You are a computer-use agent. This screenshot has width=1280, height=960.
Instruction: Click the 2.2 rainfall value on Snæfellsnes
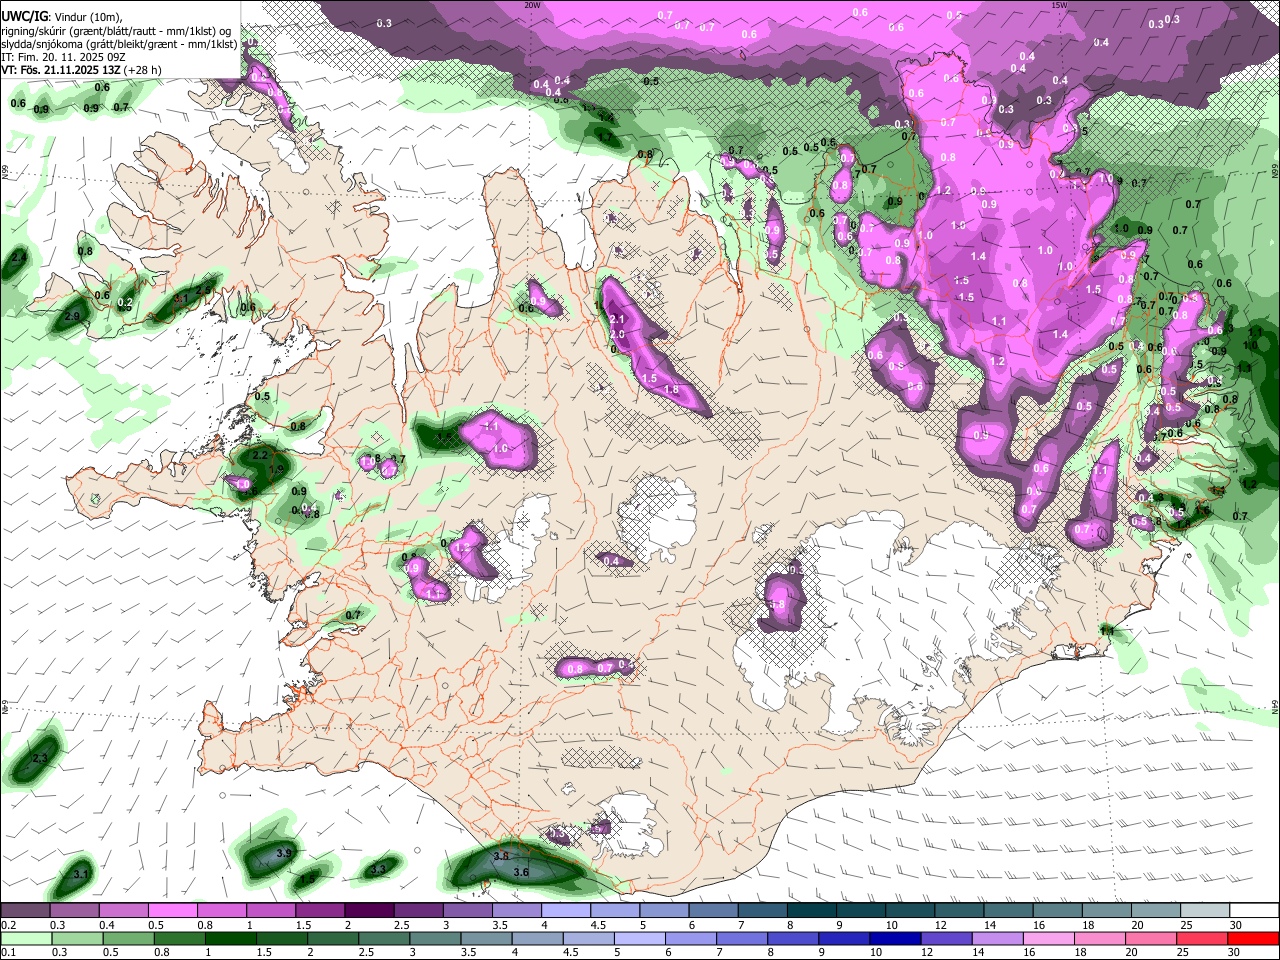[x=260, y=455]
